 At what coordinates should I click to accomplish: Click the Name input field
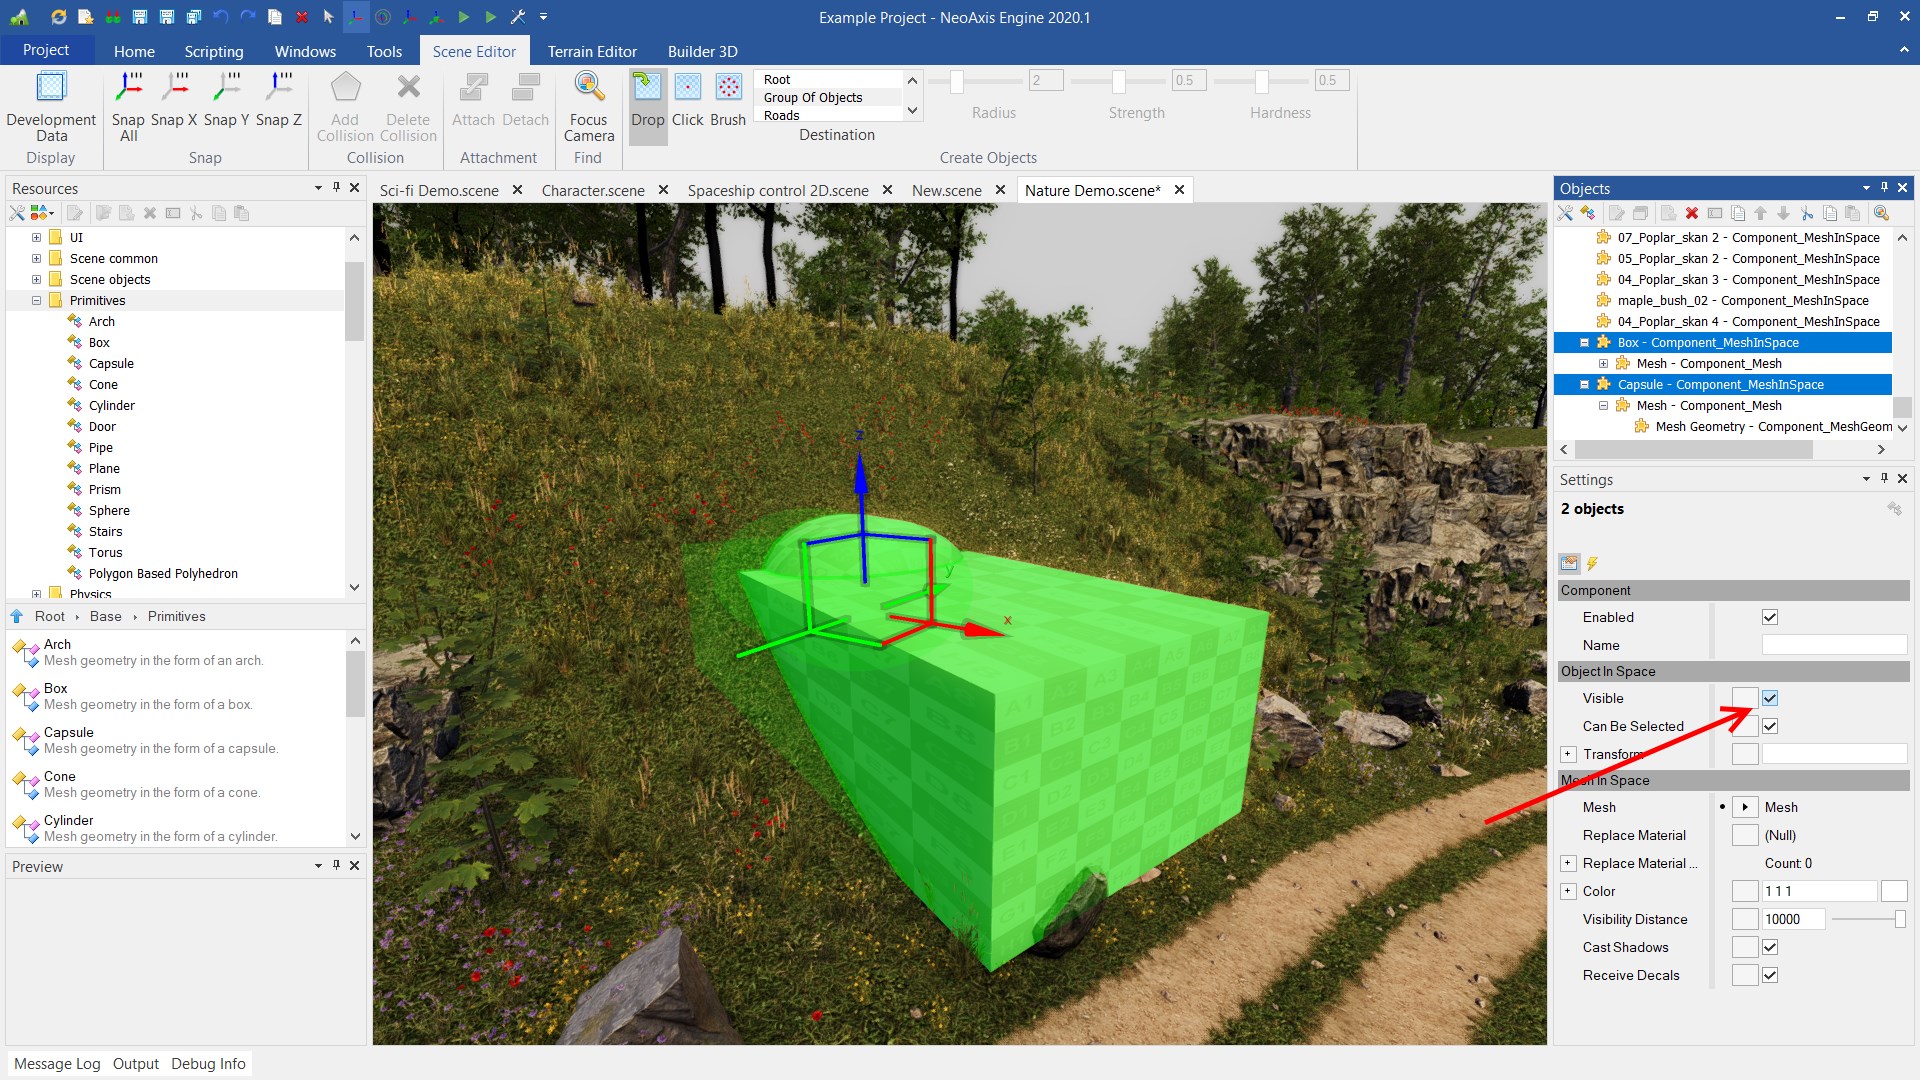[1833, 645]
